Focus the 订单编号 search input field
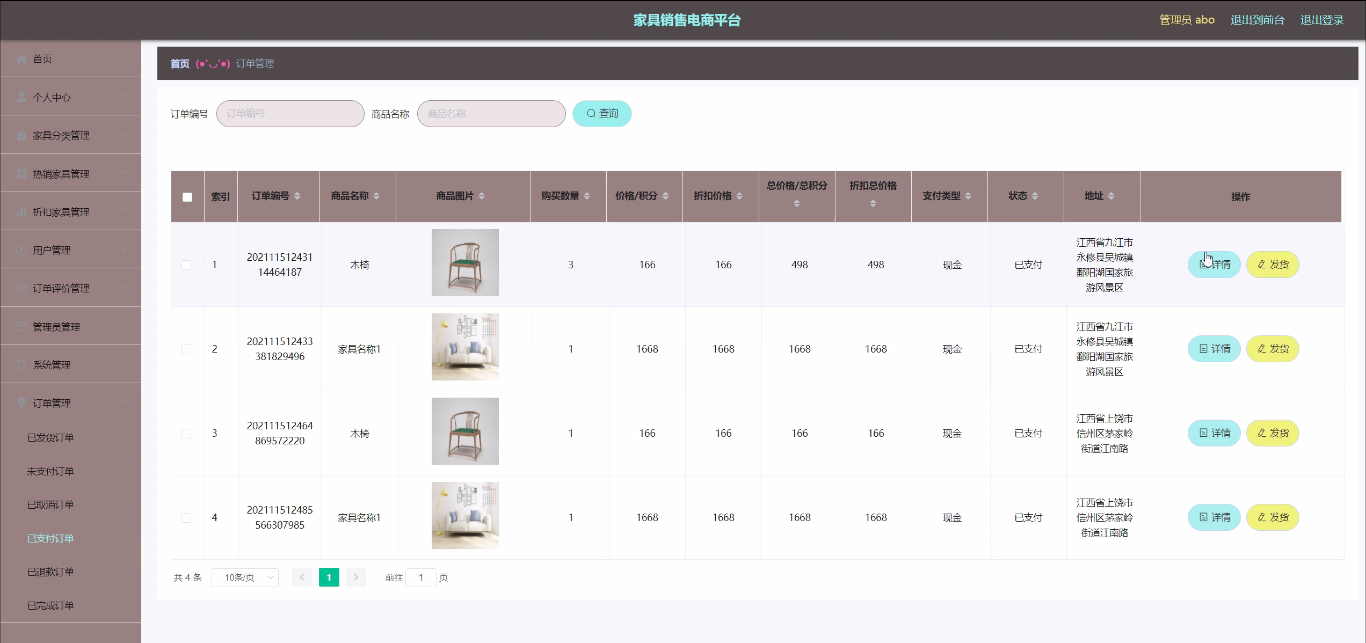1366x643 pixels. [290, 114]
